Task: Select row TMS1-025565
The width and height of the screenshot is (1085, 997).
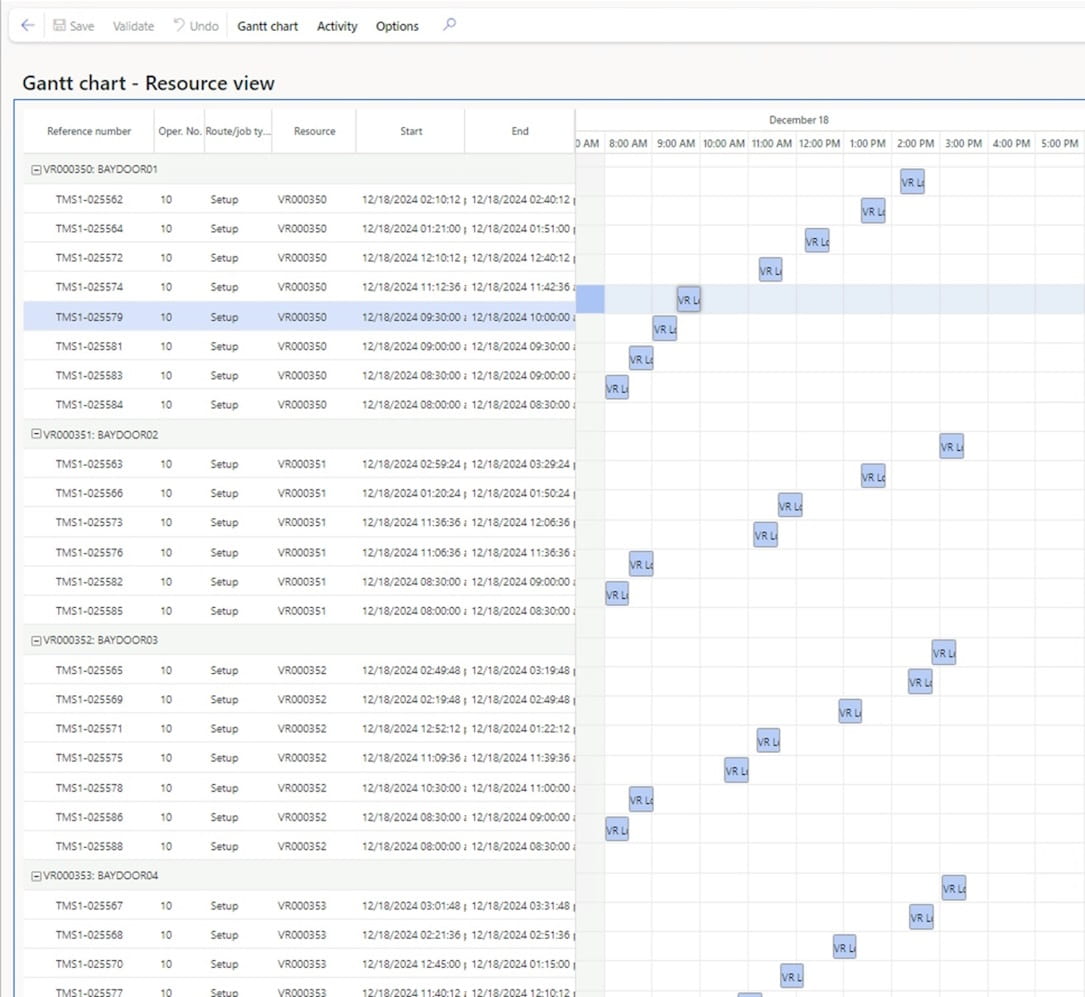Action: point(89,670)
